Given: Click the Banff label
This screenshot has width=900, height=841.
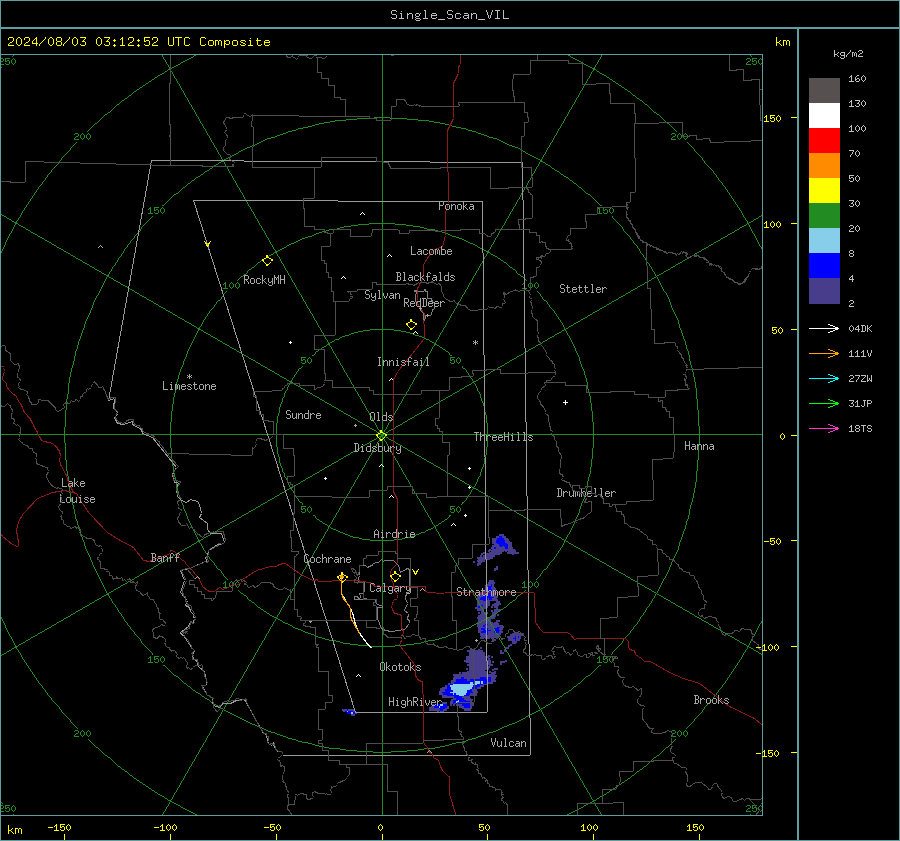Looking at the screenshot, I should (x=165, y=557).
